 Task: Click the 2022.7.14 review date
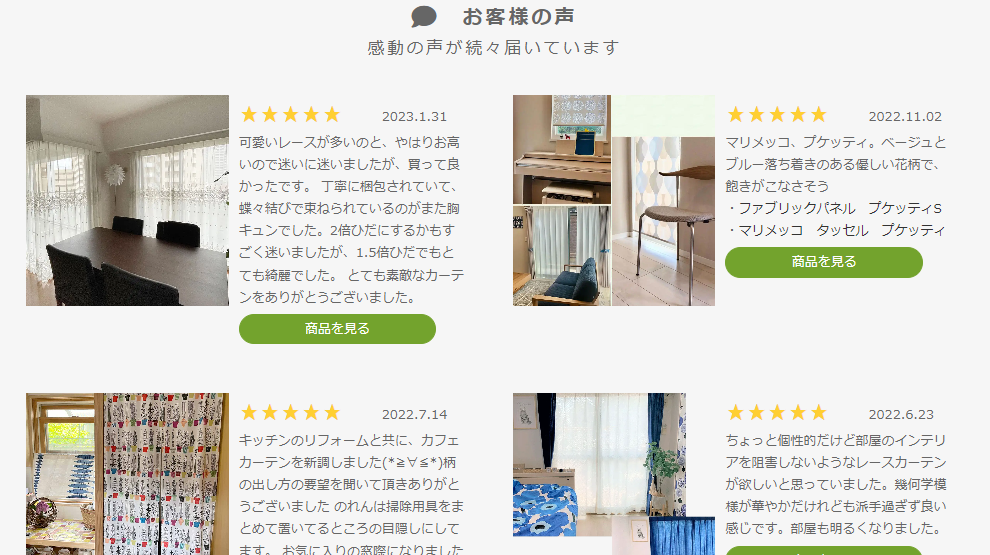point(414,415)
